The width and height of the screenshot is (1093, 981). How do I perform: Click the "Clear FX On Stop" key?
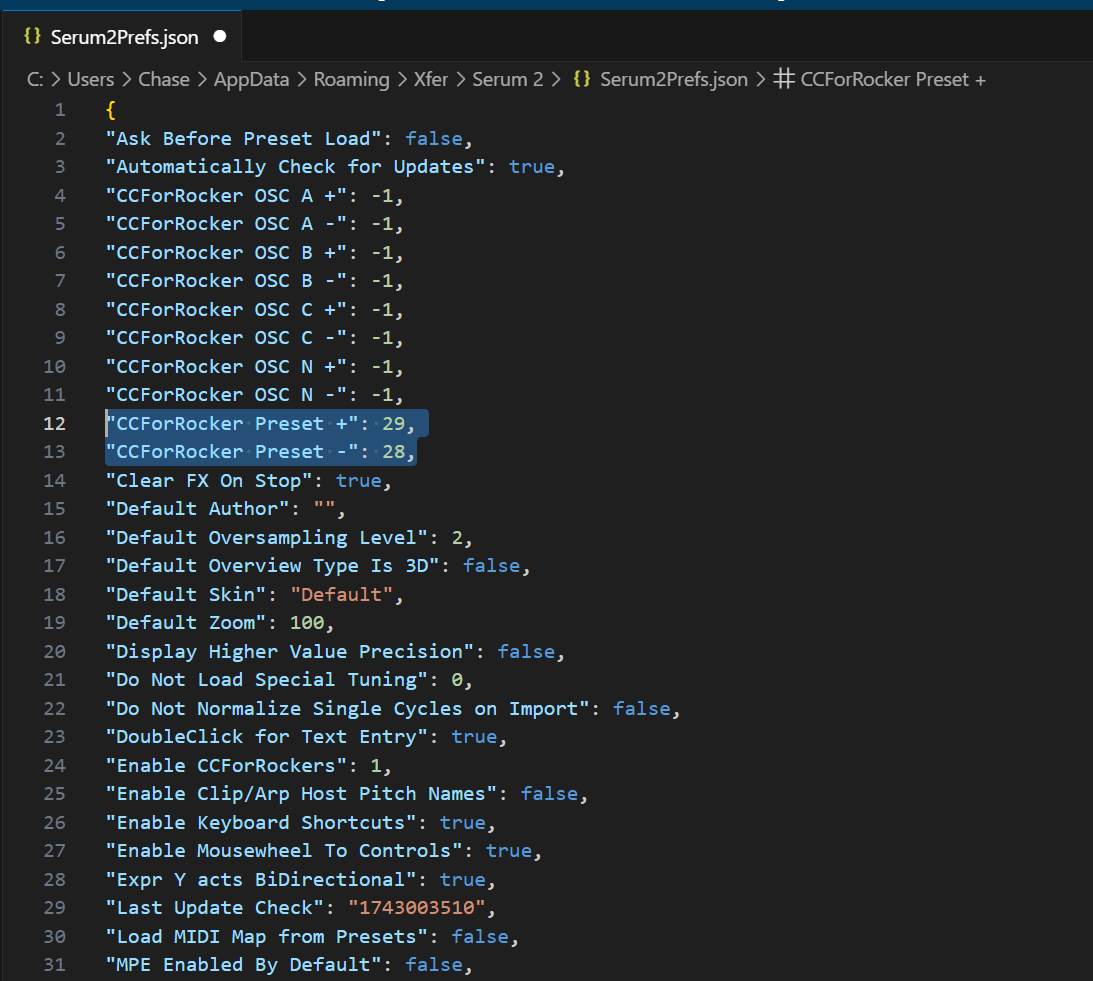[208, 480]
